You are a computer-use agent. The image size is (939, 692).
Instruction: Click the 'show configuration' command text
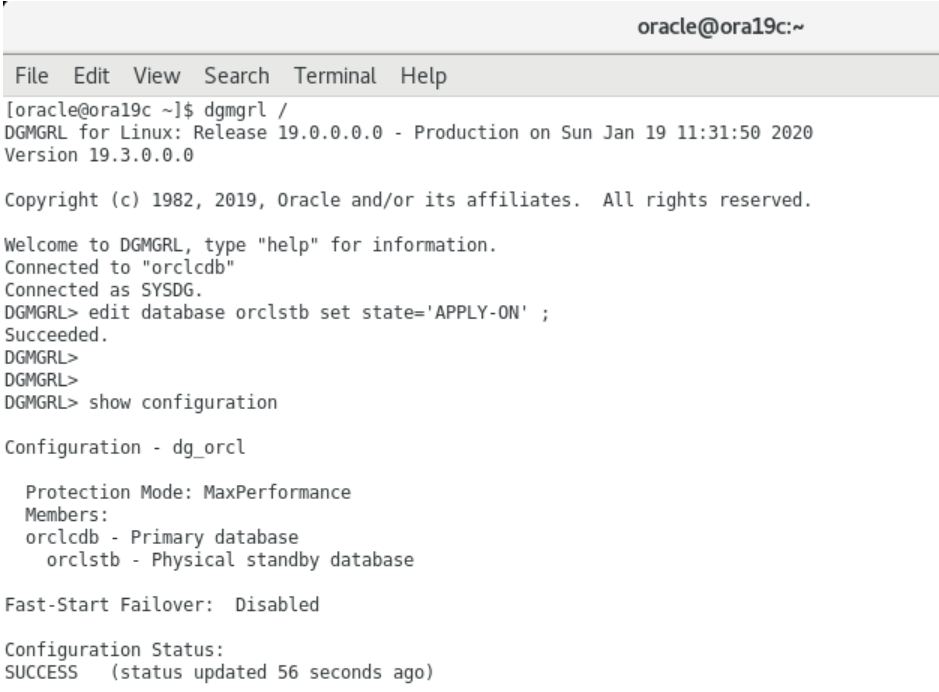(183, 402)
